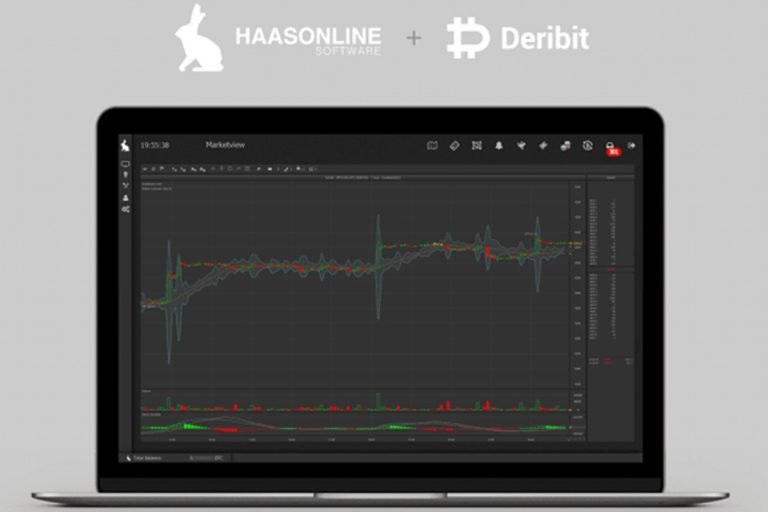Click the order book panel on right
The width and height of the screenshot is (768, 512).
tap(611, 309)
